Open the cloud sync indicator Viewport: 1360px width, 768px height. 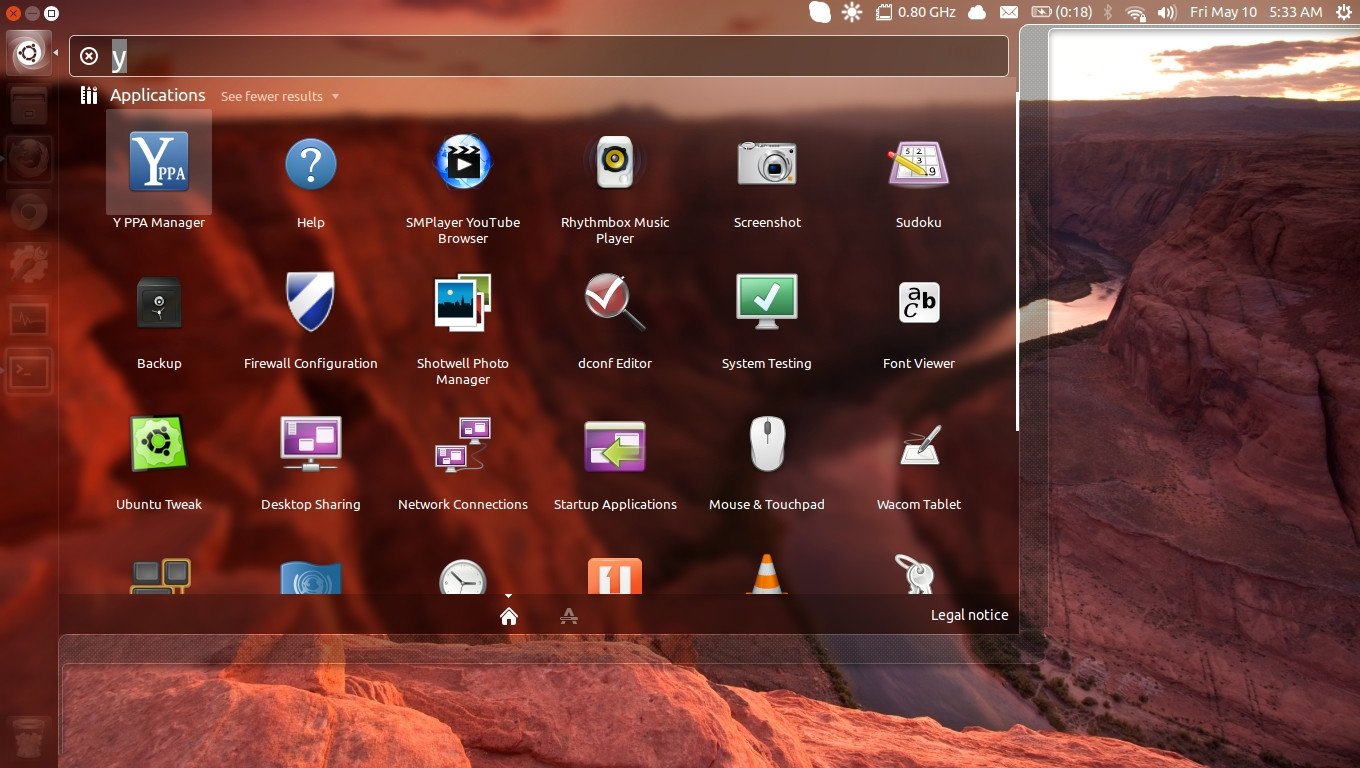point(977,12)
